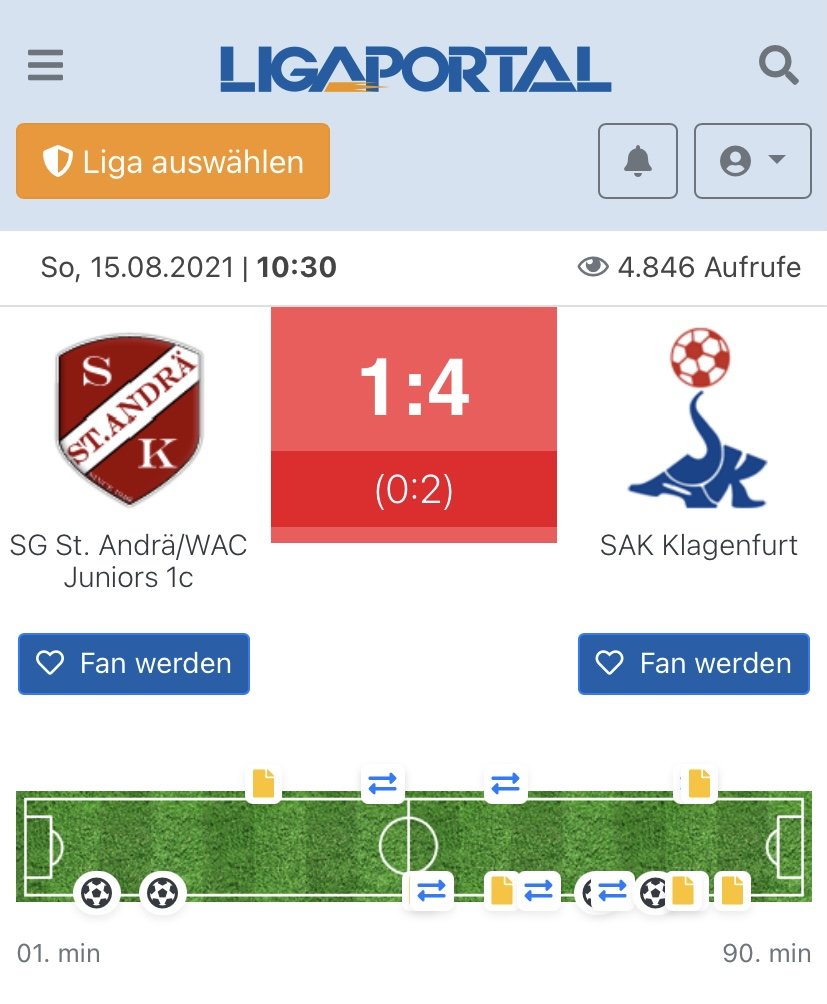
Task: Click the first goal ball on timeline
Action: tap(97, 892)
